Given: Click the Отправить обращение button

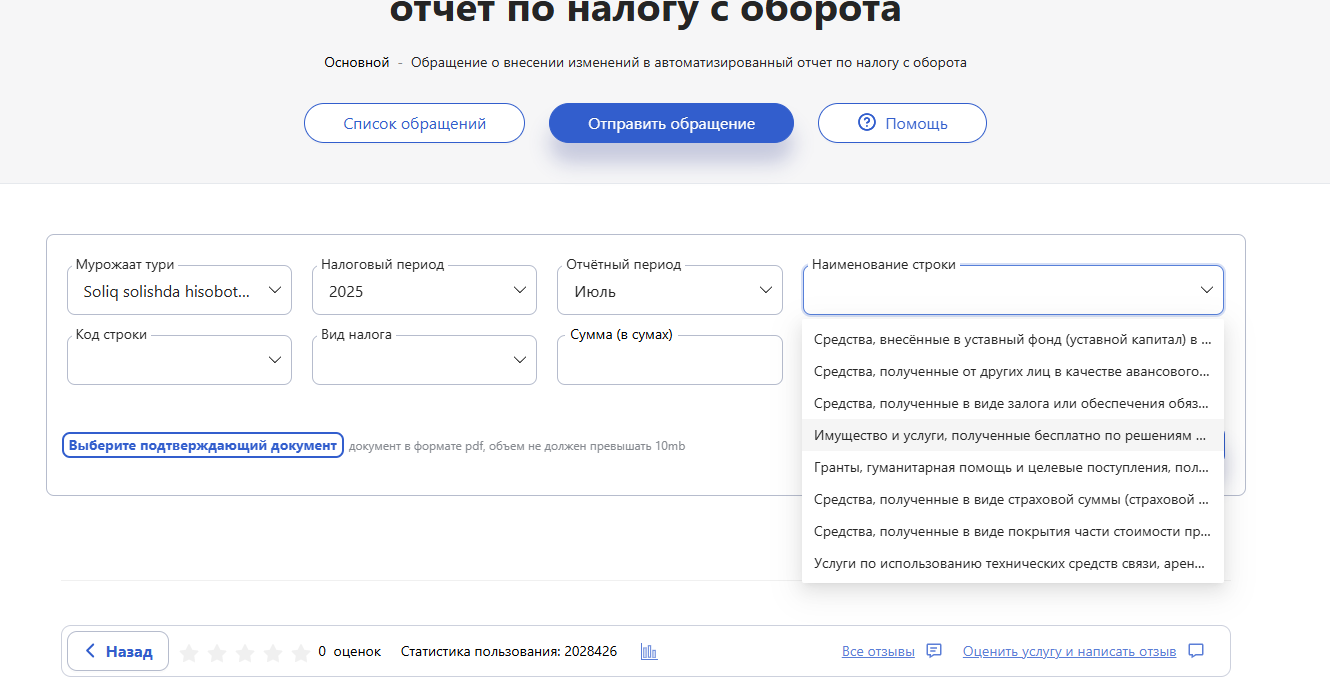Looking at the screenshot, I should click(x=671, y=124).
